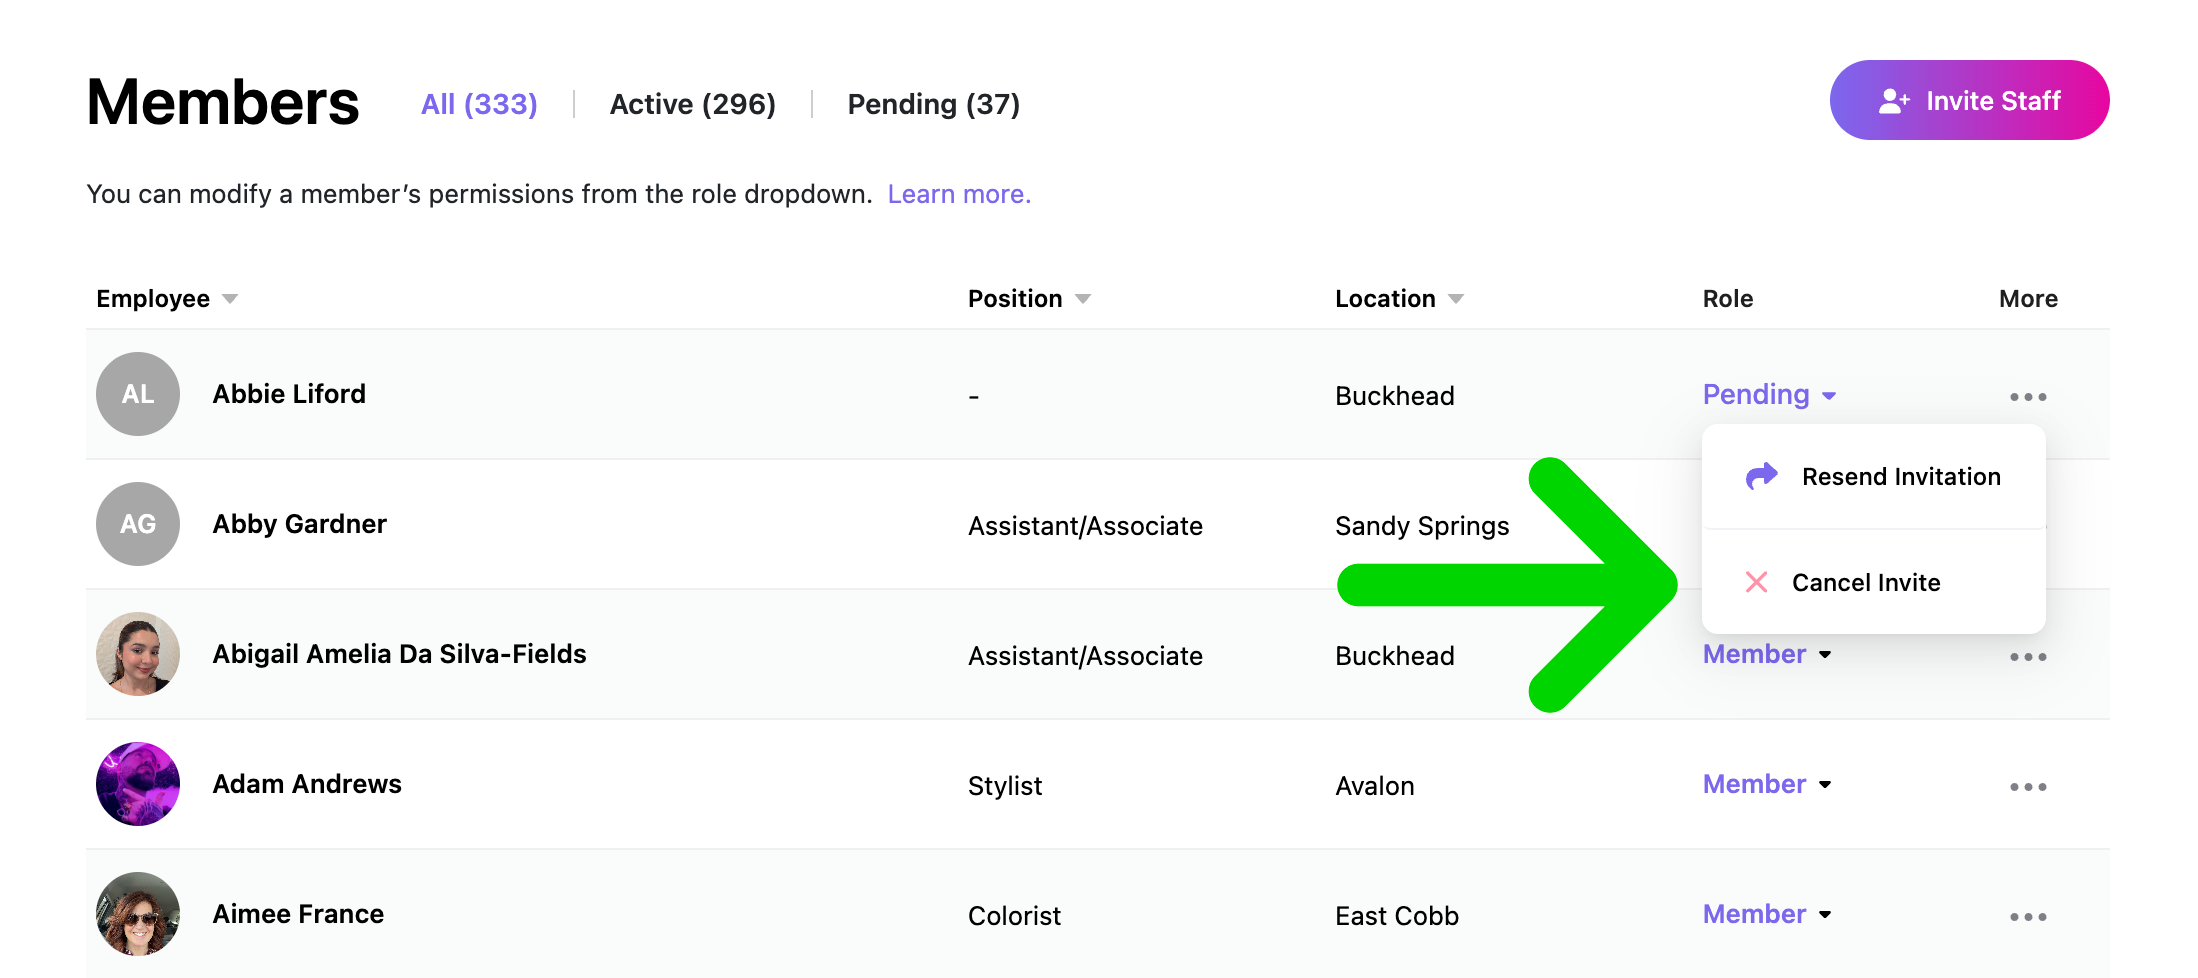The height and width of the screenshot is (978, 2198).
Task: Click the red X Cancel Invite icon
Action: coord(1756,582)
